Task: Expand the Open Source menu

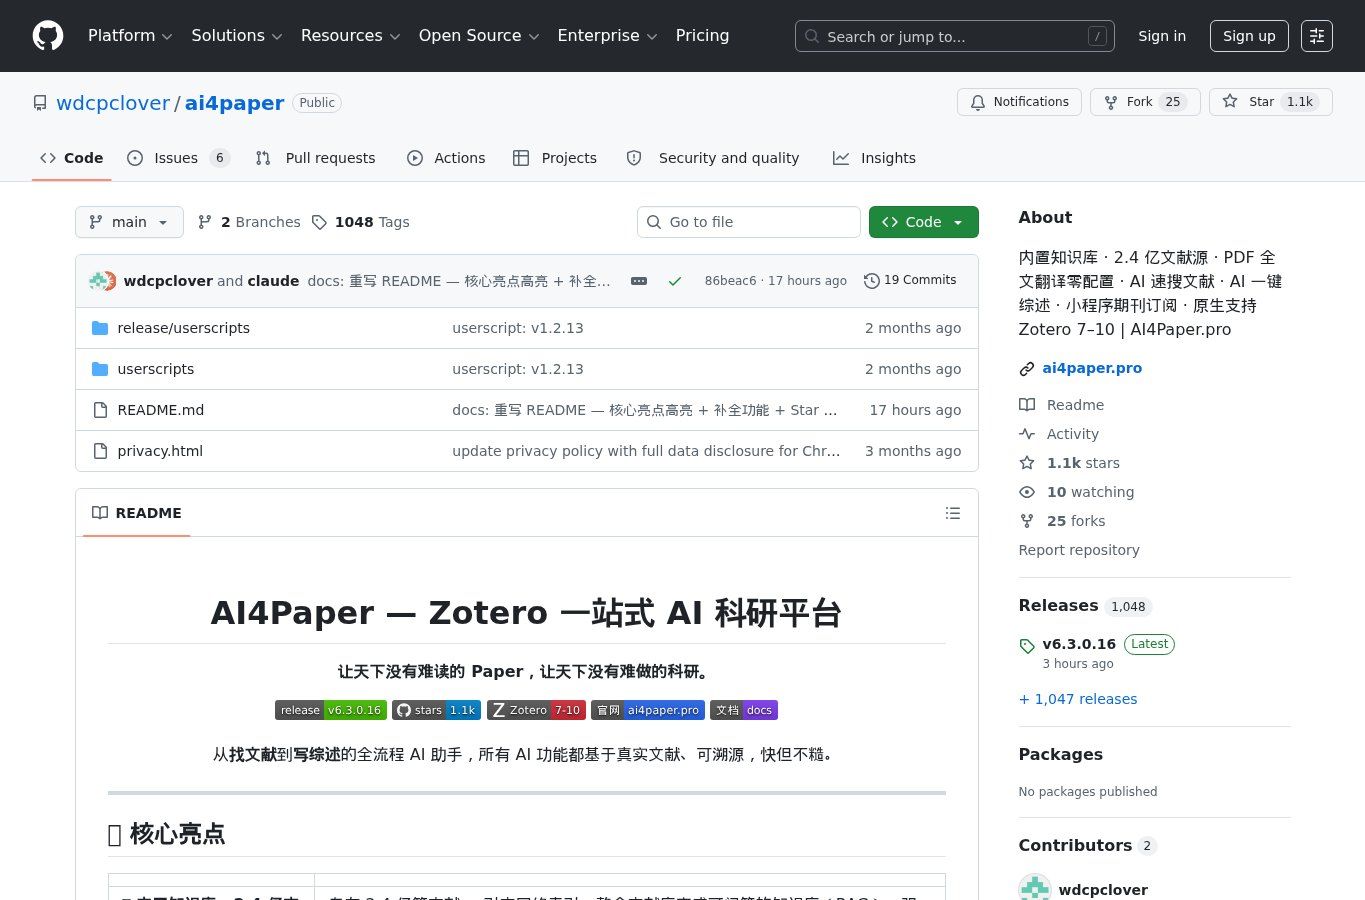Action: tap(479, 36)
